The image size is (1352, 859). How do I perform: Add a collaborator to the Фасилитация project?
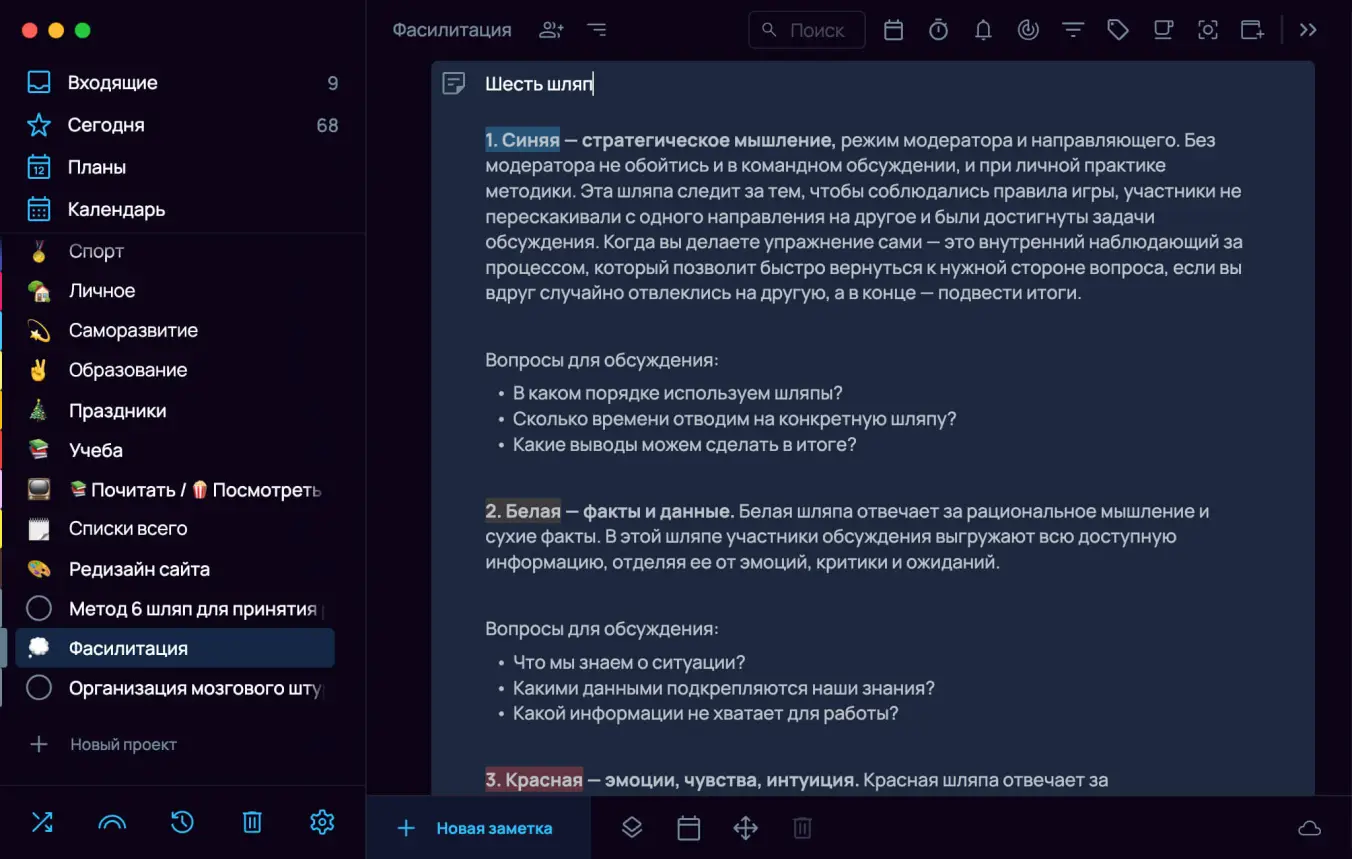pyautogui.click(x=550, y=30)
